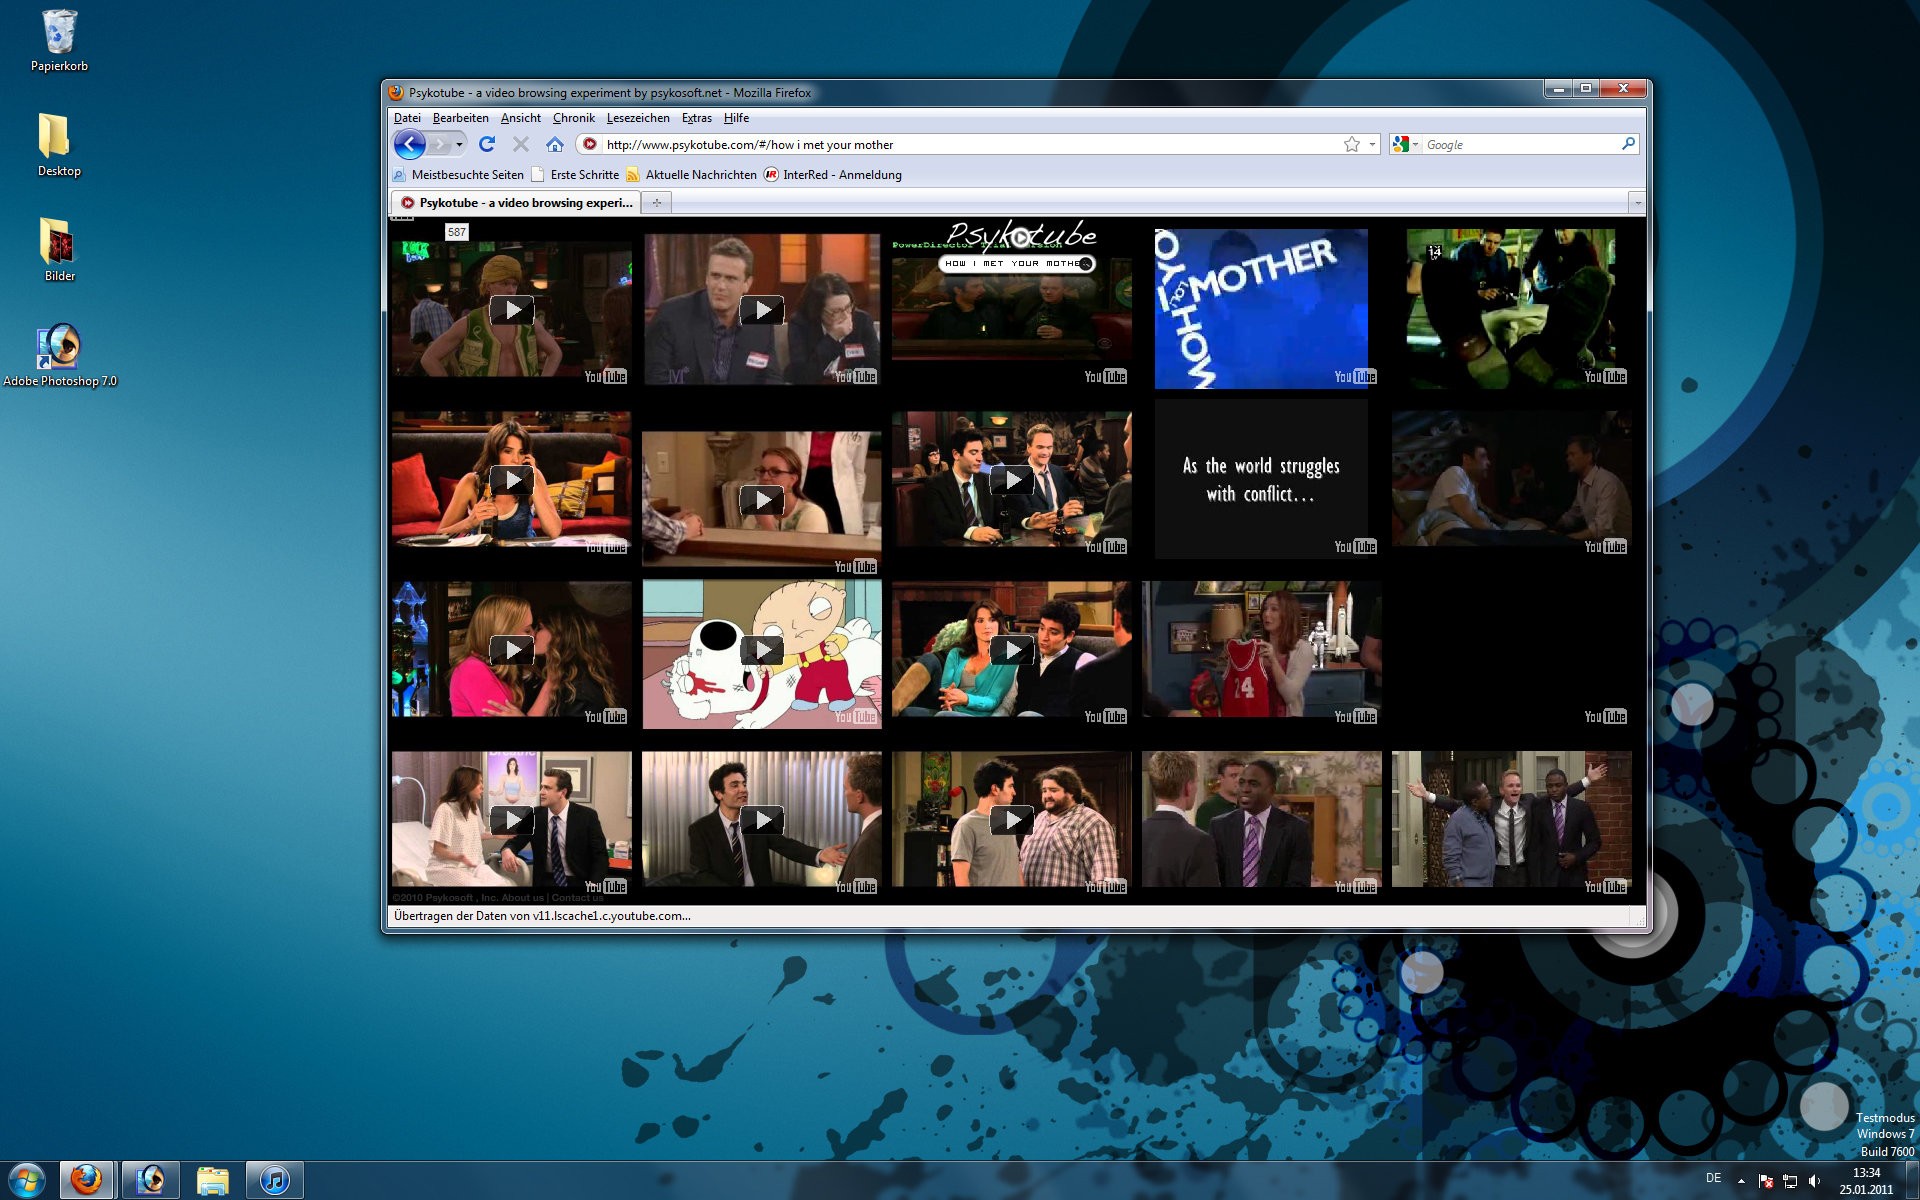Viewport: 1920px width, 1200px height.
Task: Open the 'As the world struggles with conflict' thumbnail
Action: [x=1261, y=479]
